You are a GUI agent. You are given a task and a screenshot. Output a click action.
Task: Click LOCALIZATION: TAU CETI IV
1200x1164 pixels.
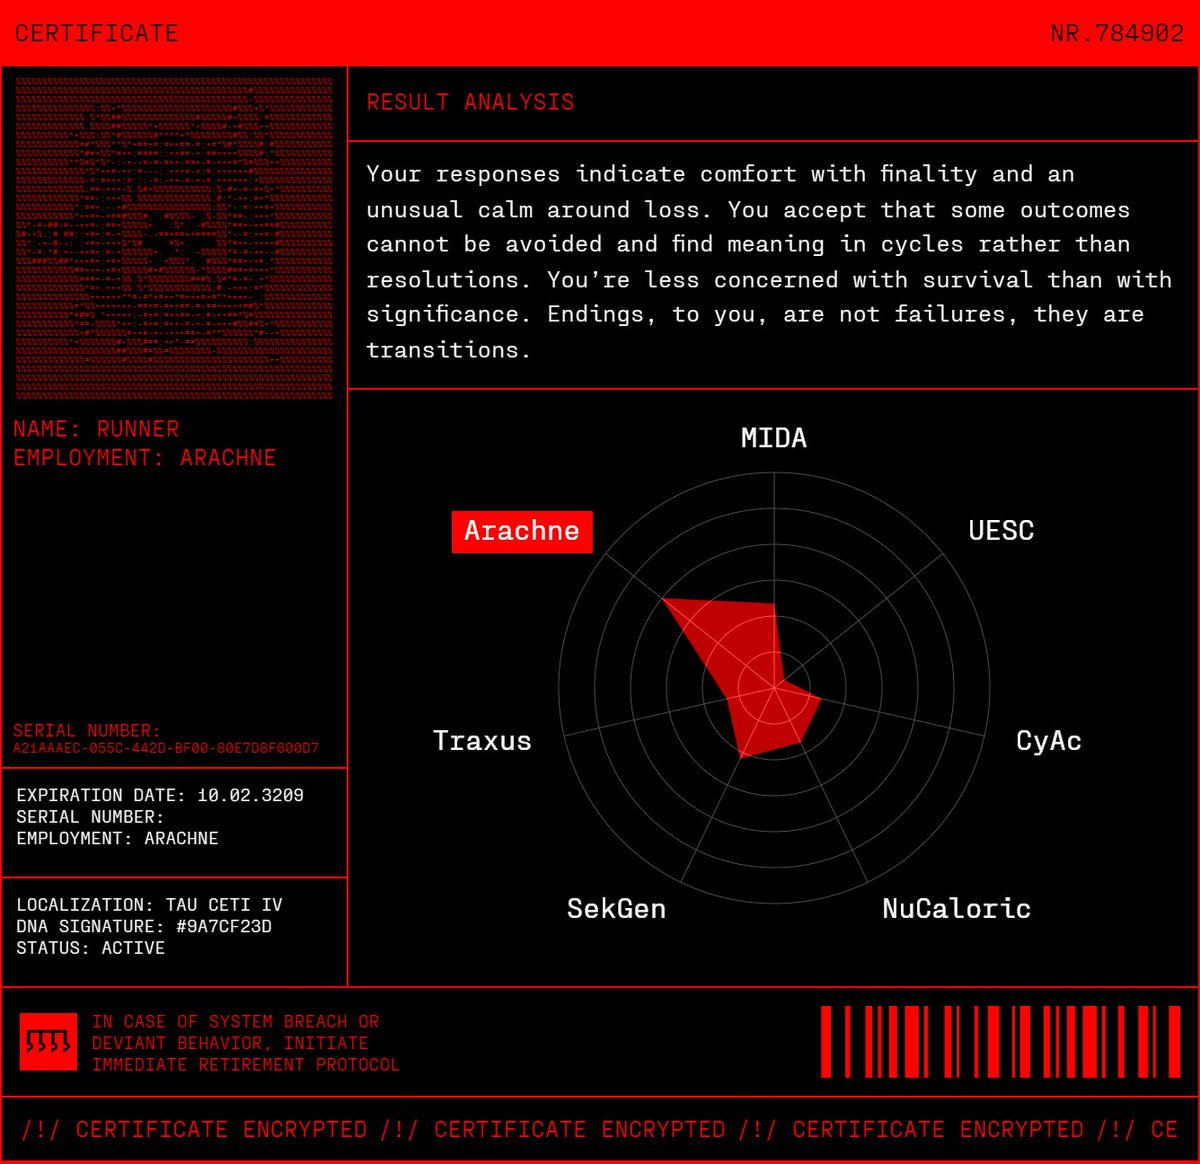point(149,905)
